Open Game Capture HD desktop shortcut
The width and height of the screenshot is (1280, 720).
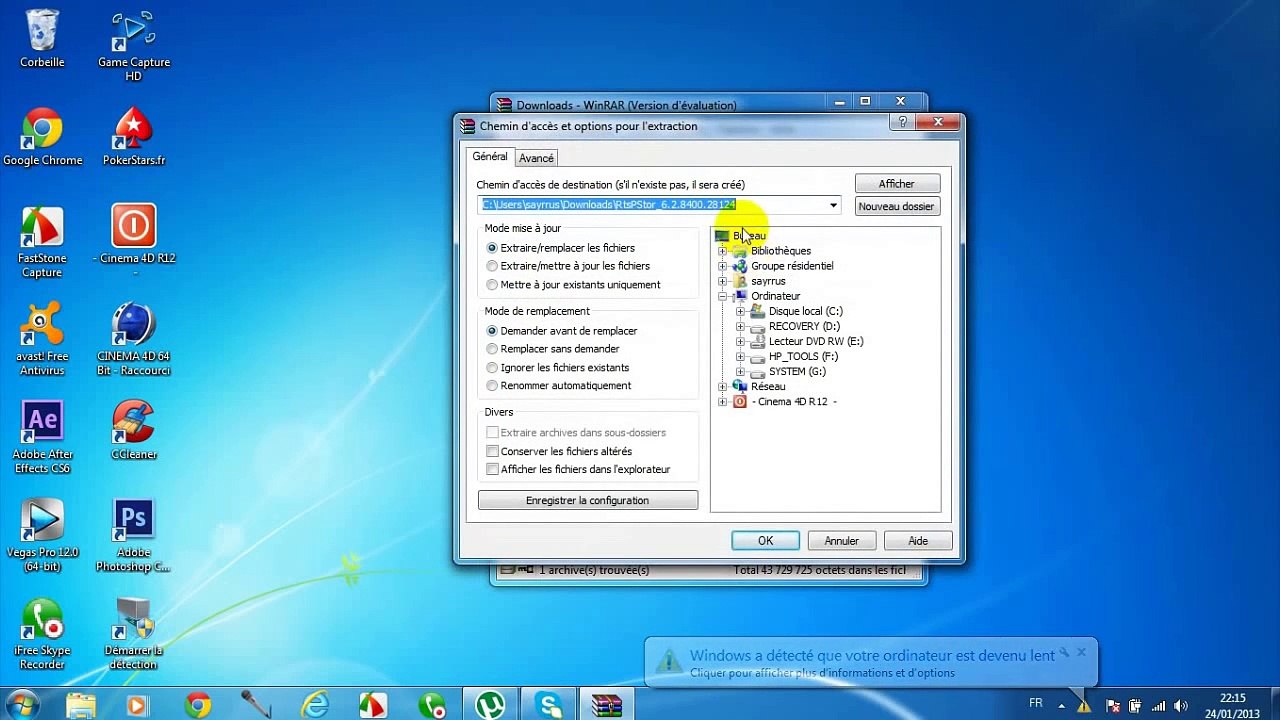coord(134,46)
